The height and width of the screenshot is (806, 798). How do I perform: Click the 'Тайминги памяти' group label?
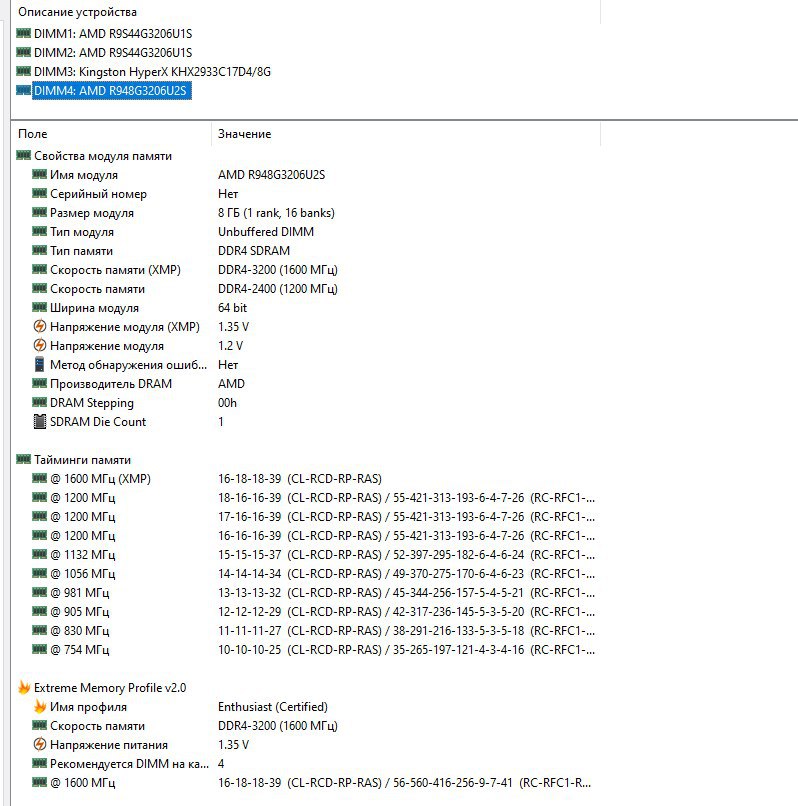82,460
